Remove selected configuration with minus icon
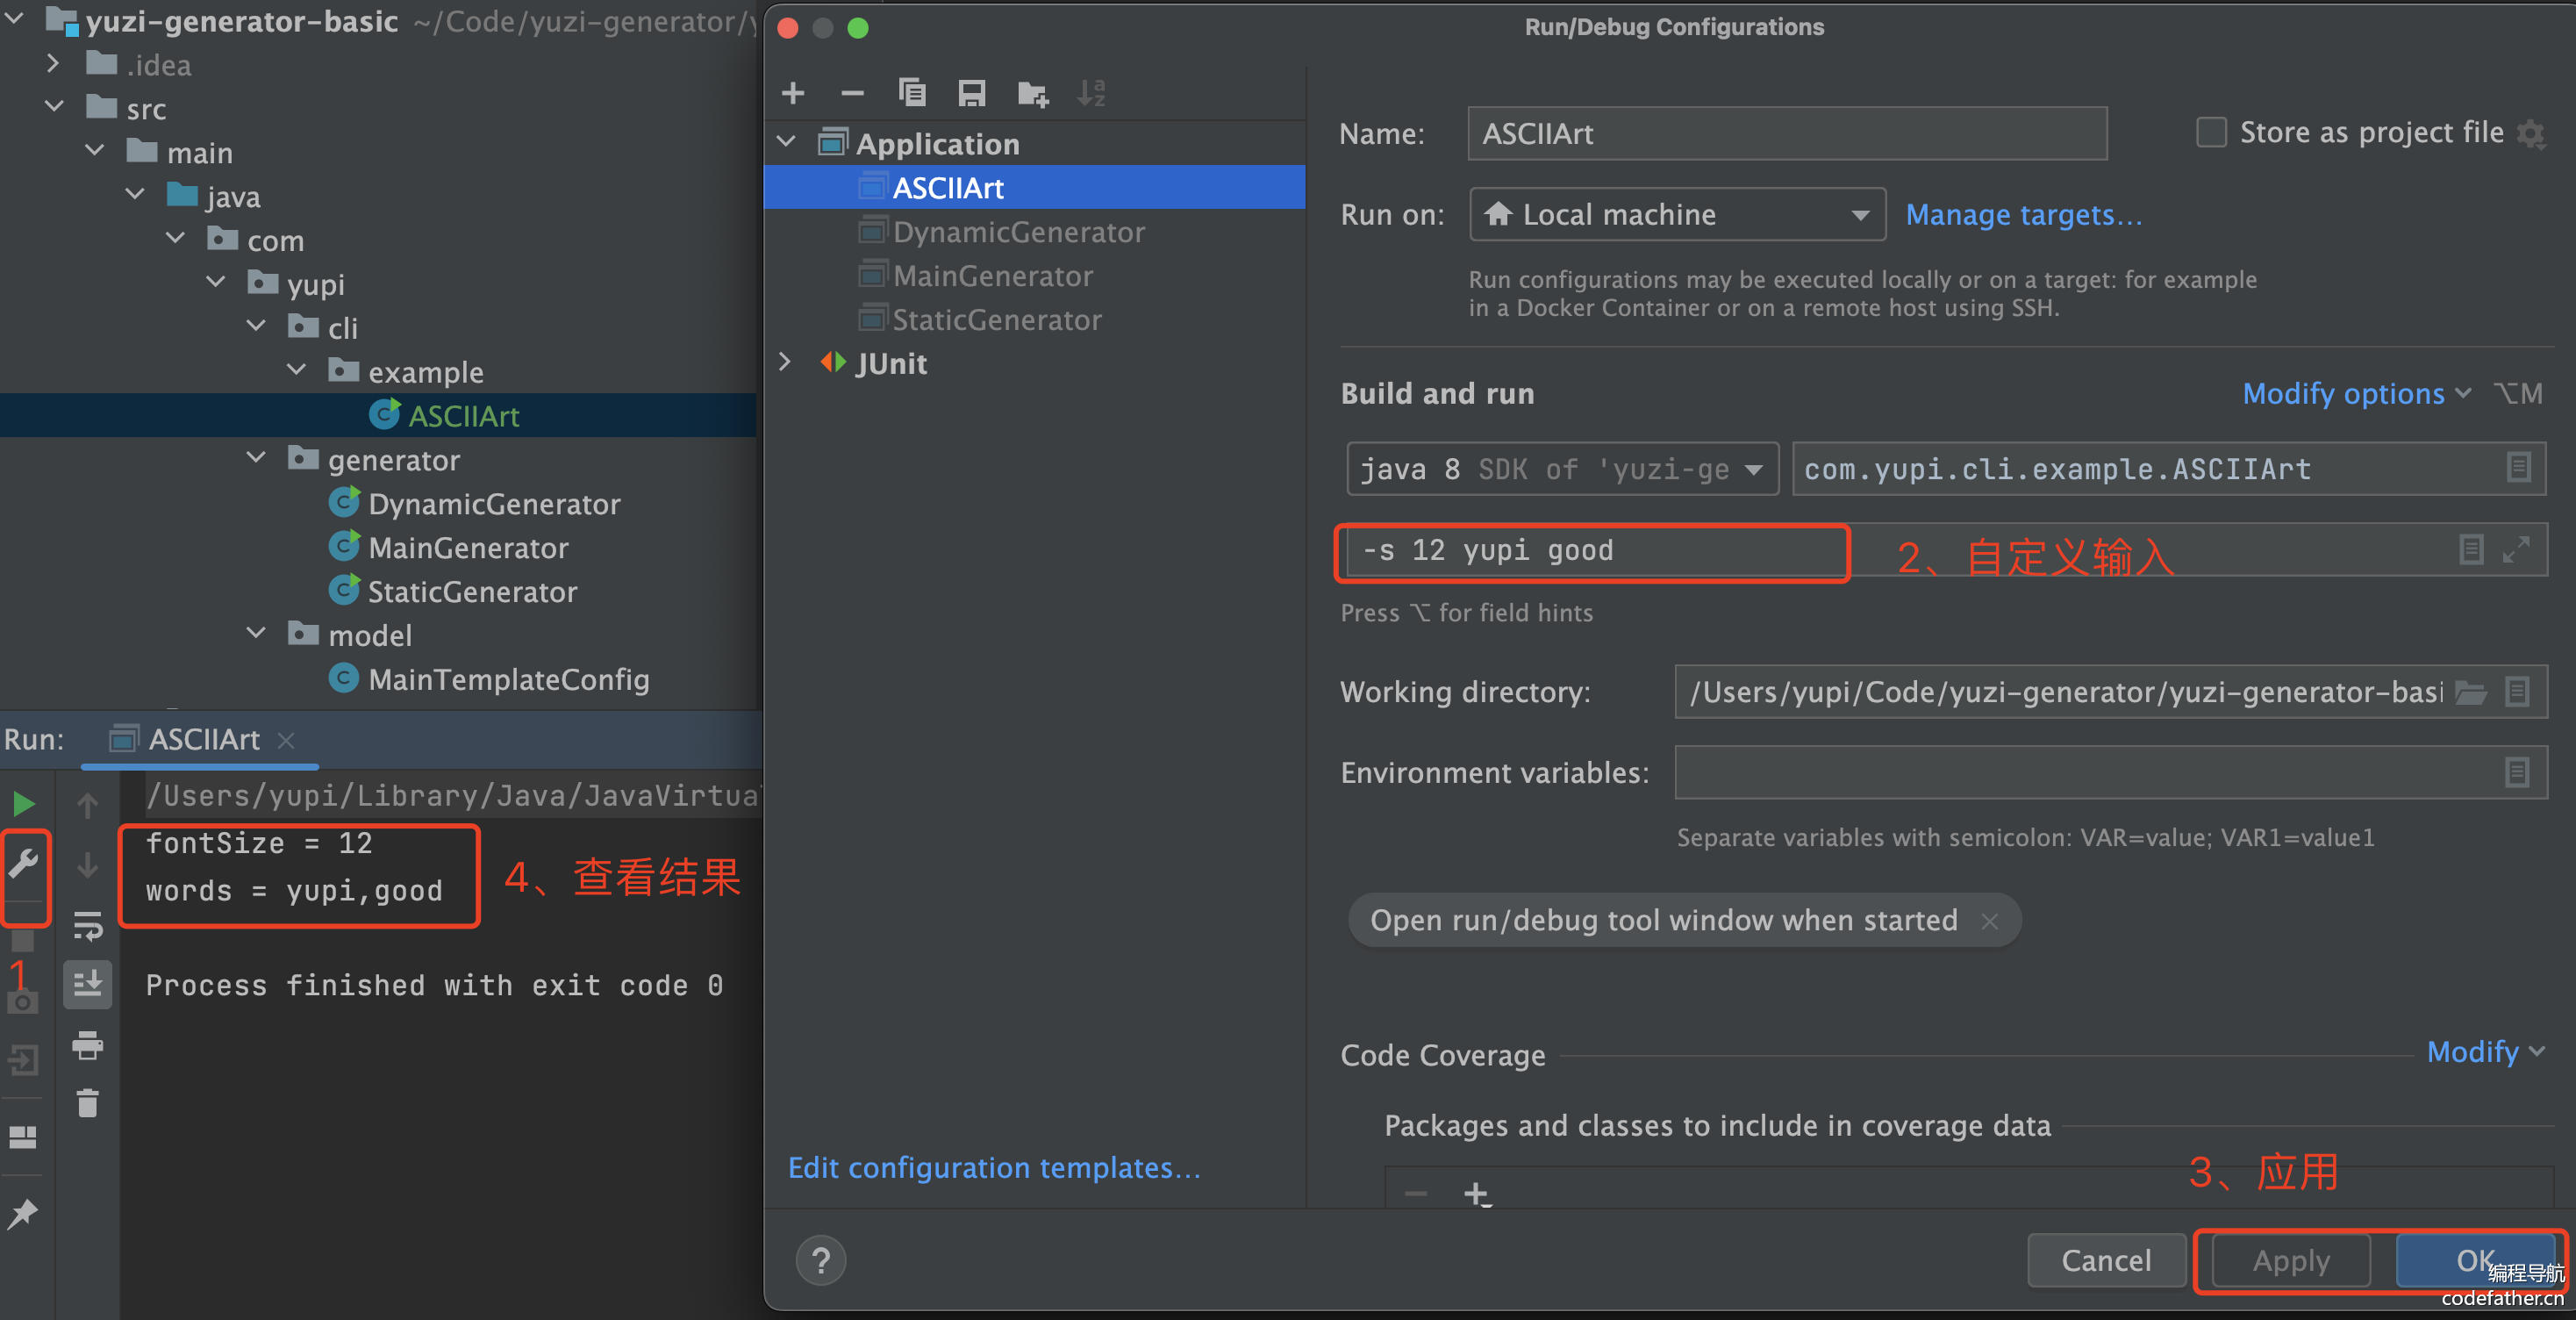 tap(852, 93)
